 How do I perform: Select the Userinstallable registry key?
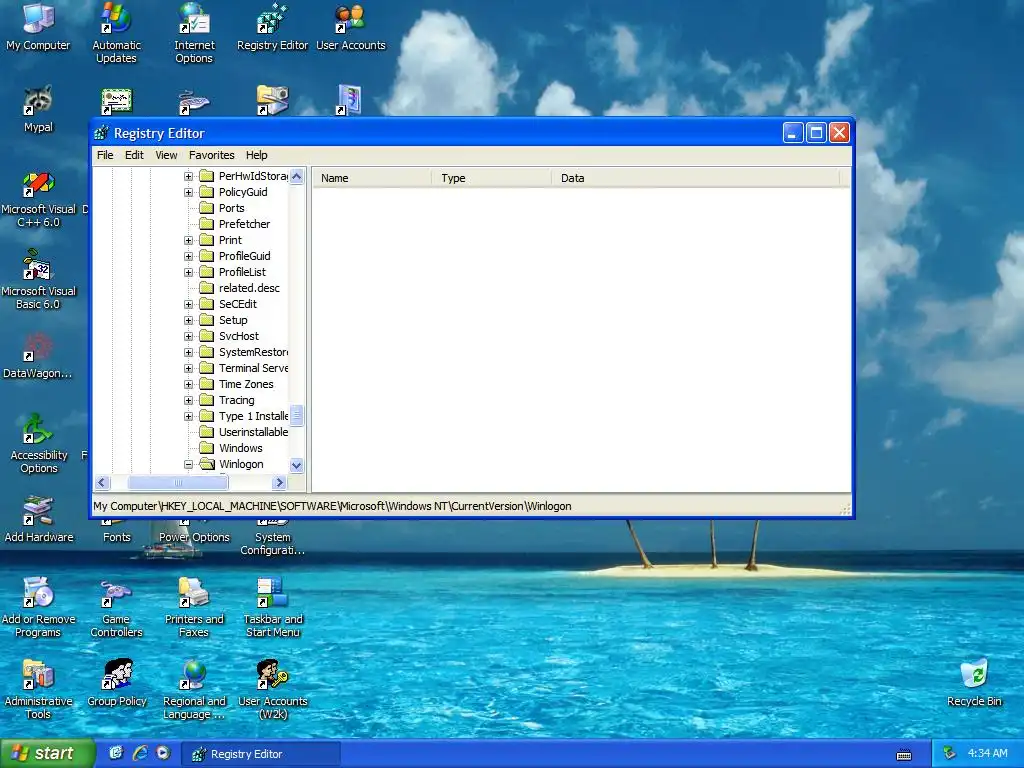pyautogui.click(x=253, y=432)
